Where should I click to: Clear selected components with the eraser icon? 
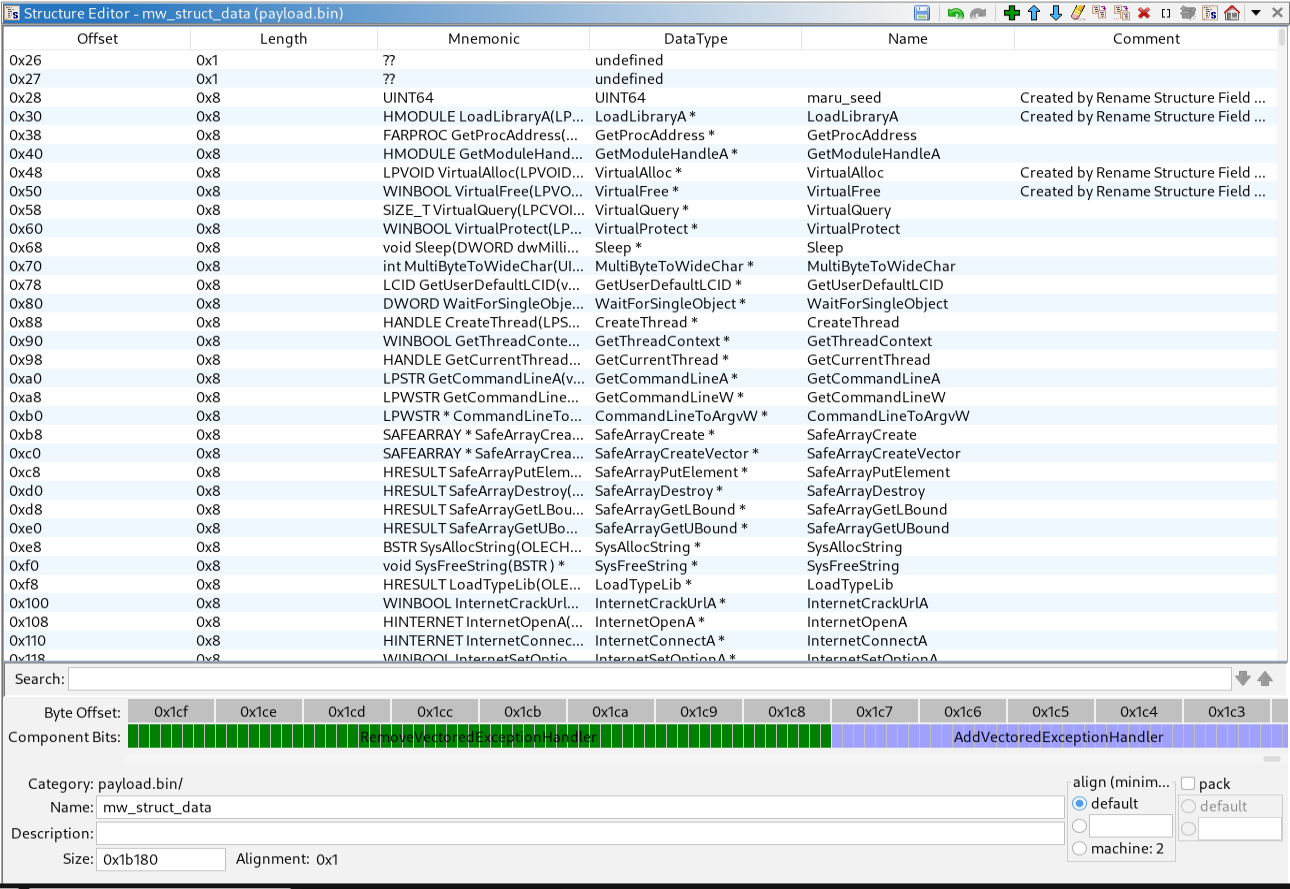(x=1078, y=13)
